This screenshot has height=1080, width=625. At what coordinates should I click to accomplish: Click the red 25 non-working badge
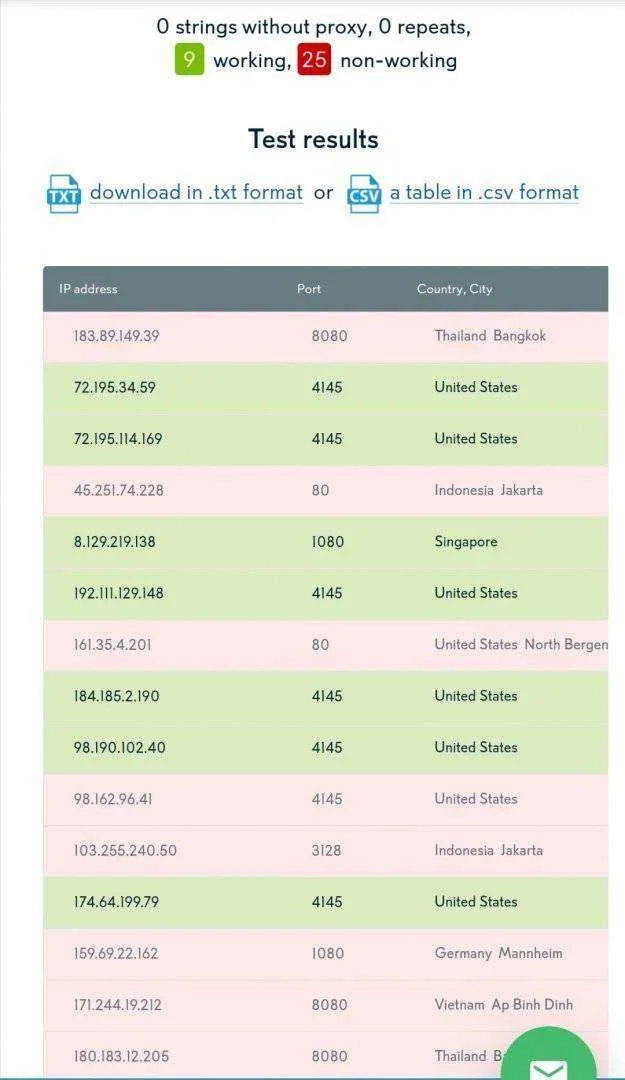coord(314,60)
